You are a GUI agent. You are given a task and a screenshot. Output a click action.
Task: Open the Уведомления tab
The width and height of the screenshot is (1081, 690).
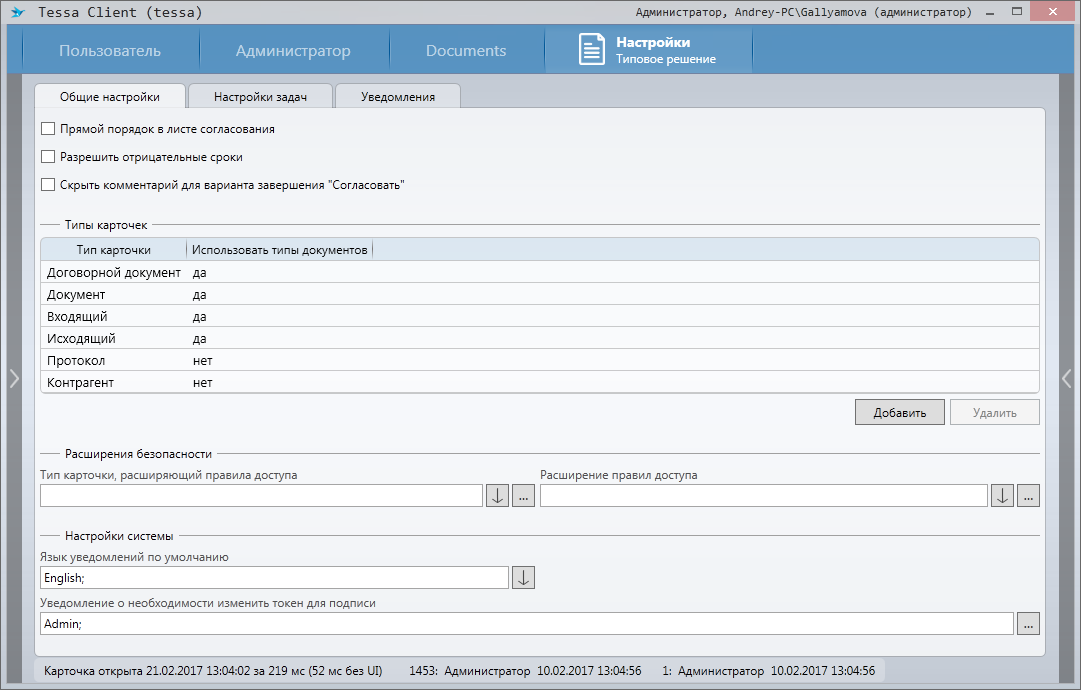coord(397,97)
